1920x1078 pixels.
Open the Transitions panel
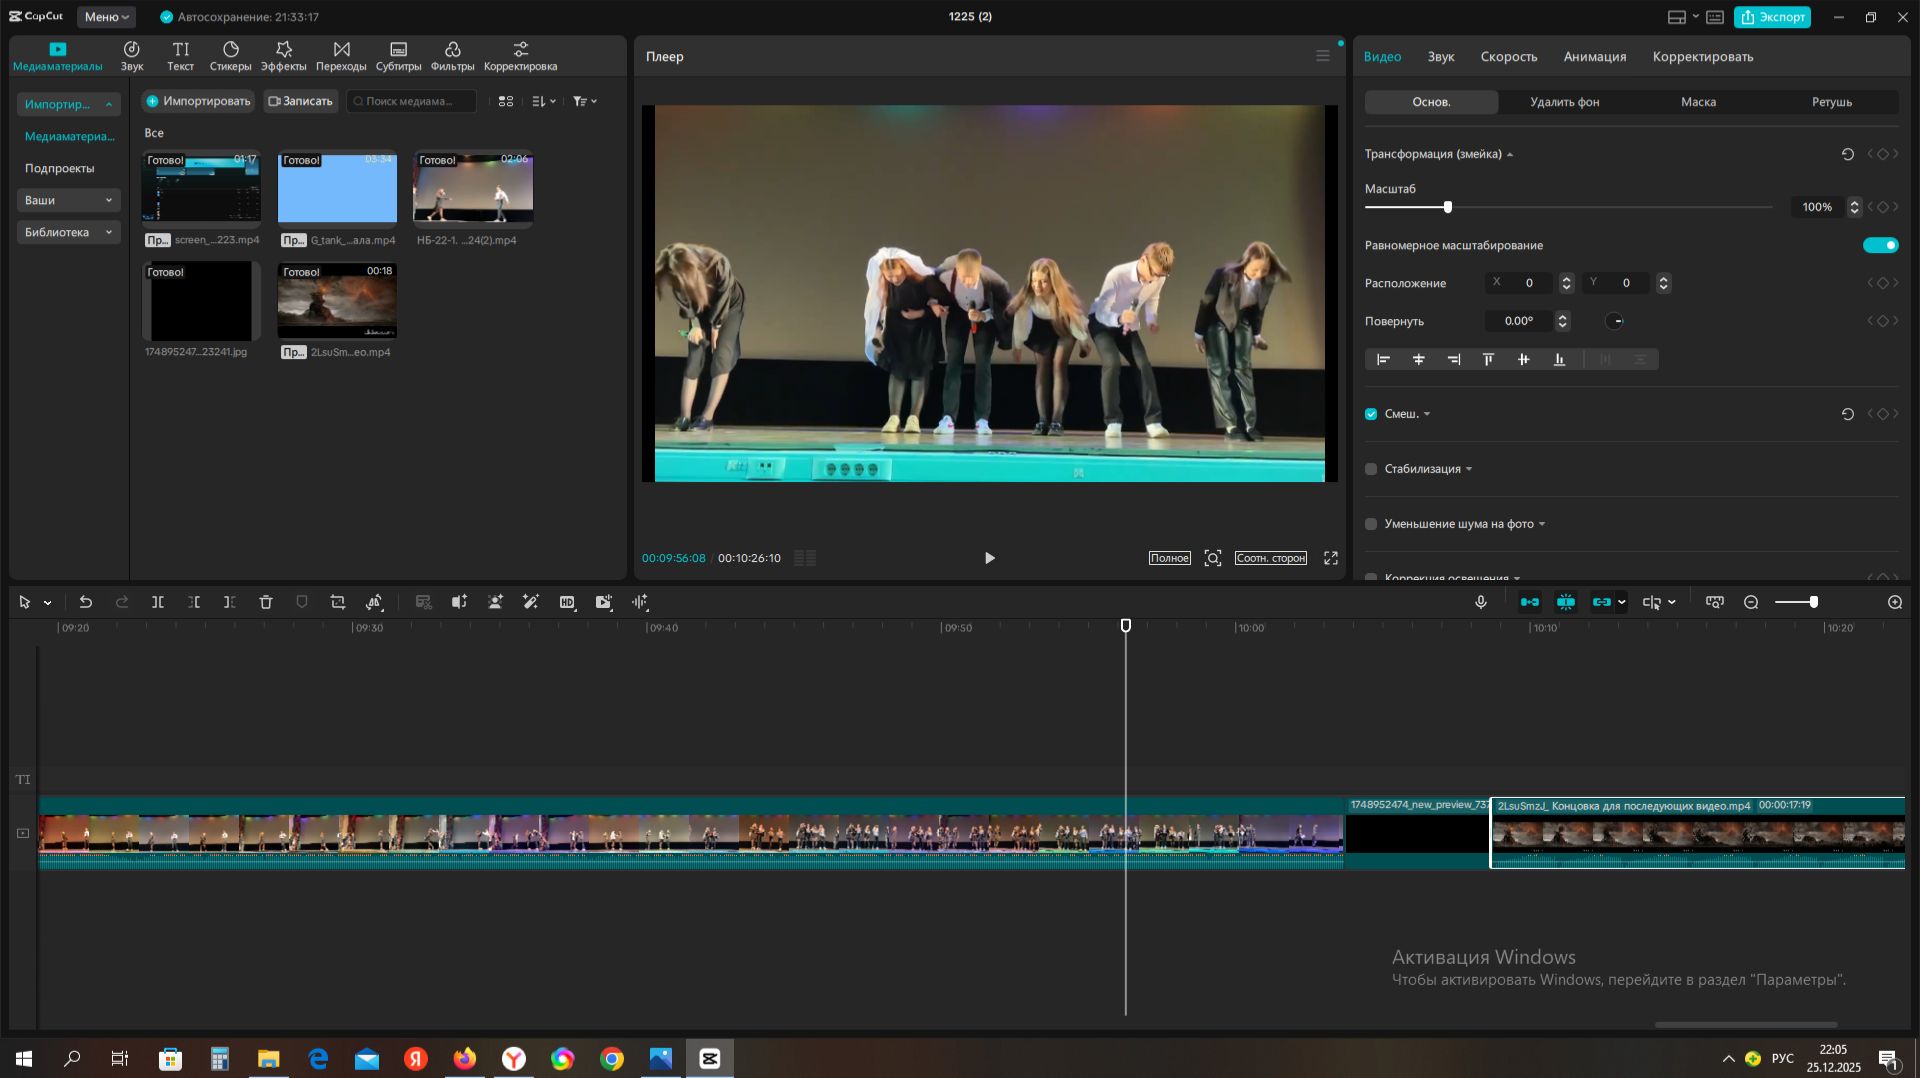(x=341, y=56)
